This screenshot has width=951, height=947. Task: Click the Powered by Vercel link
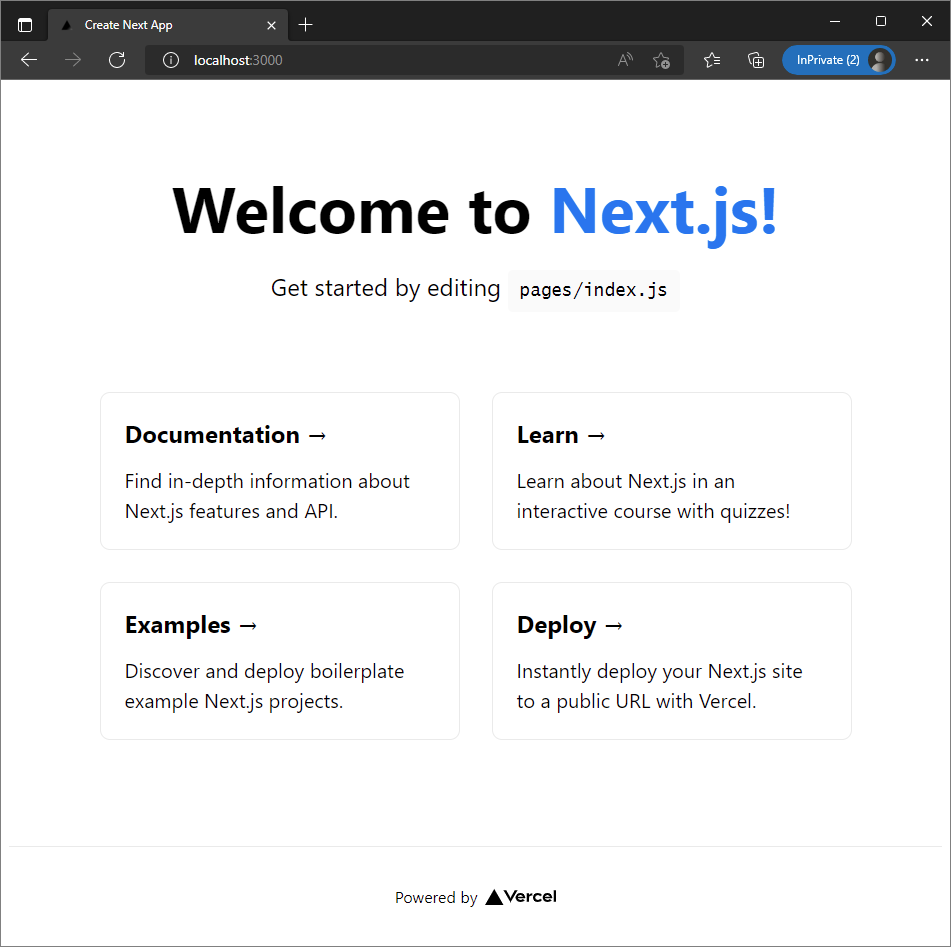tap(476, 897)
